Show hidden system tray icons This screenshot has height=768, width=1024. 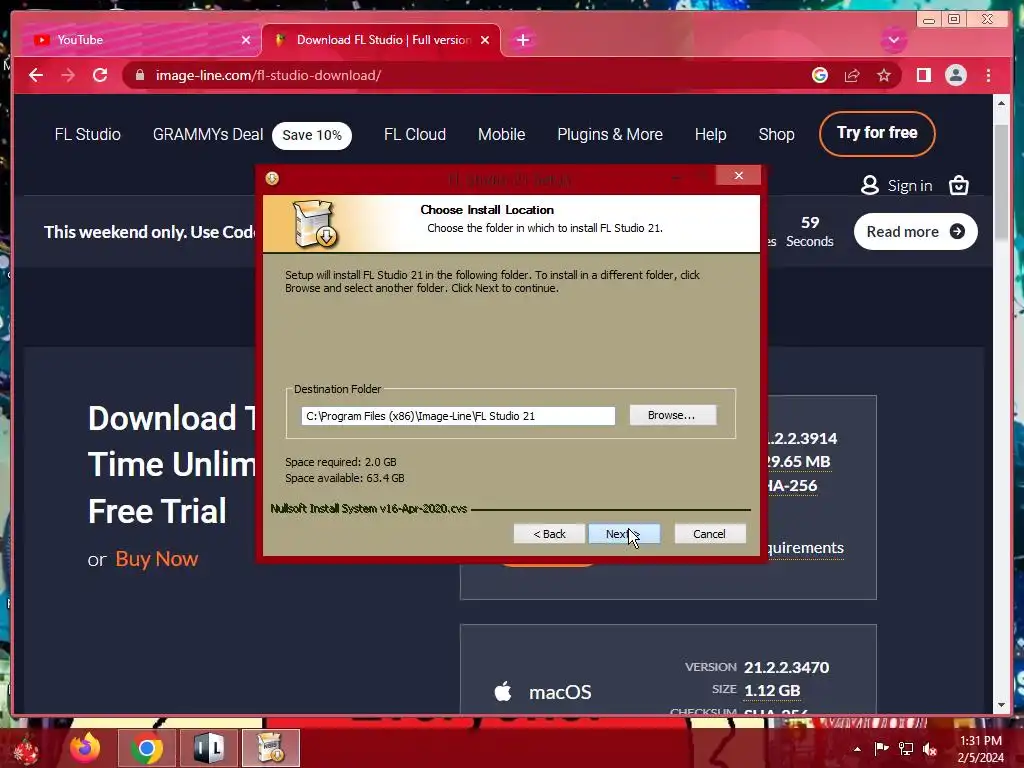[x=857, y=749]
